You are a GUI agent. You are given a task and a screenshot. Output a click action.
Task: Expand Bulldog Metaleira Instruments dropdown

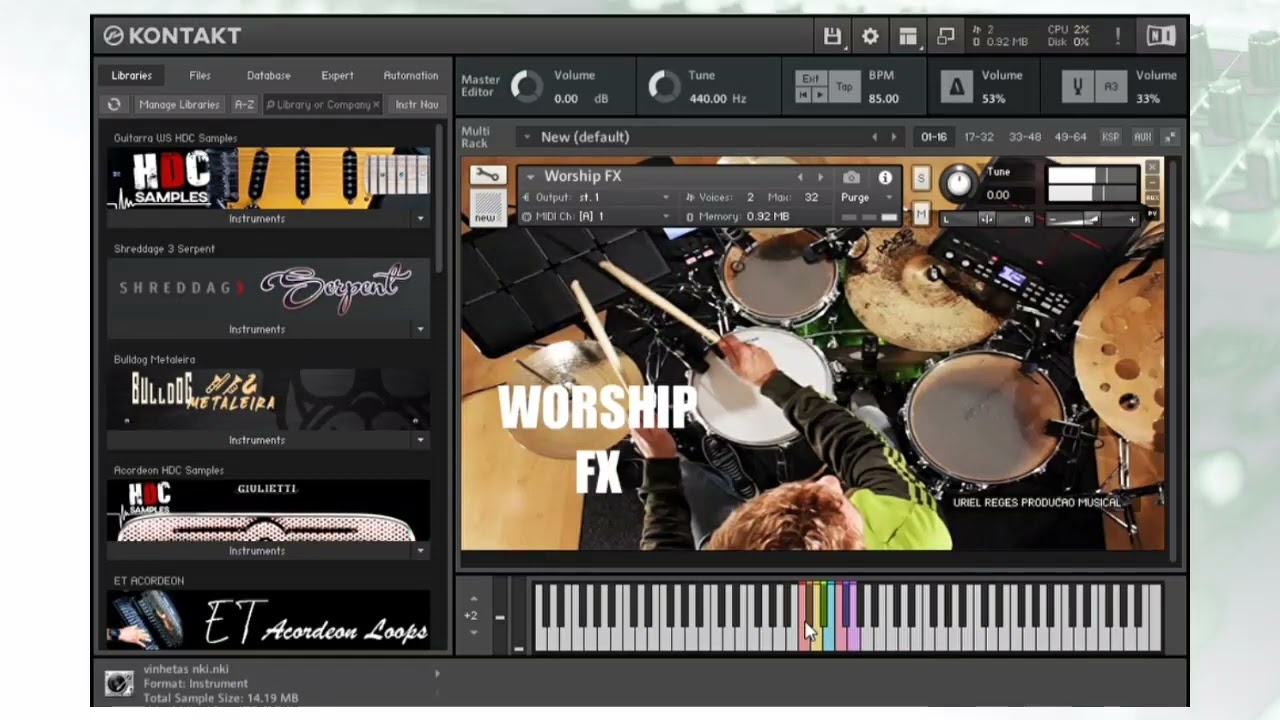point(420,441)
